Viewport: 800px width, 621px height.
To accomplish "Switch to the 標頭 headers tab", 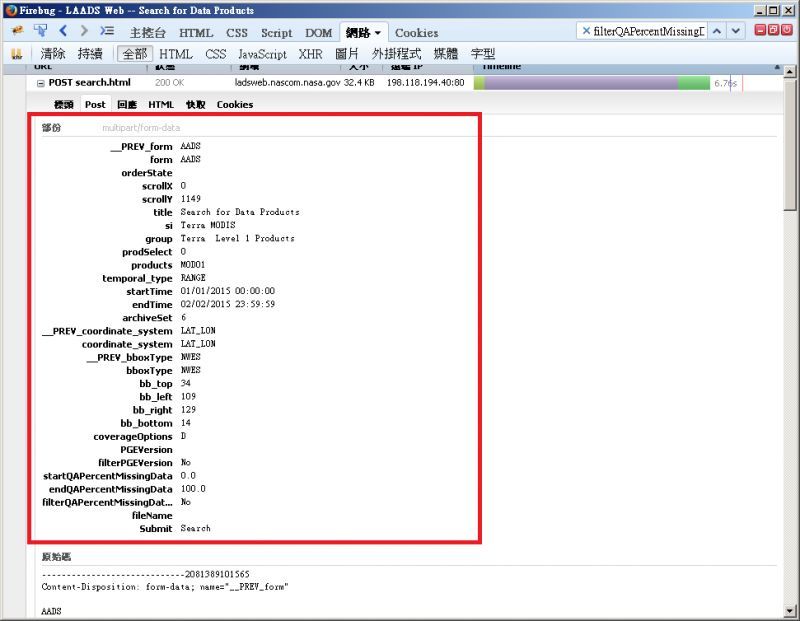I will coord(64,104).
